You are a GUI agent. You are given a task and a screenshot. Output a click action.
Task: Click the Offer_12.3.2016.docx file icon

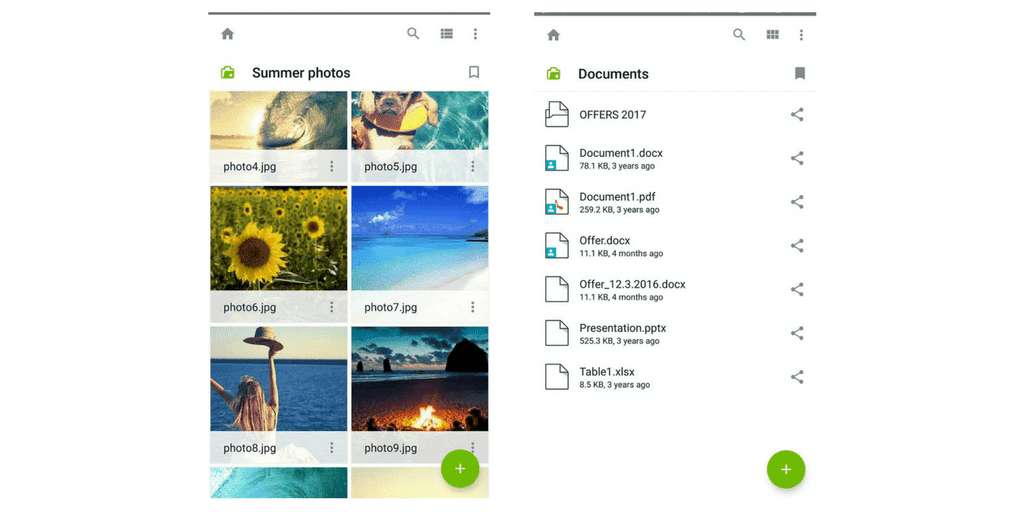(x=556, y=289)
